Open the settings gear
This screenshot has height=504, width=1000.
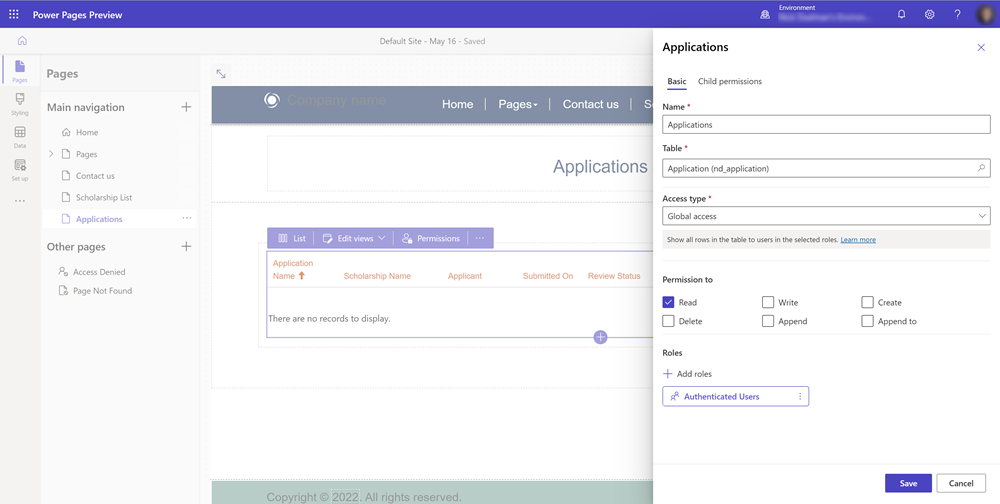[929, 14]
